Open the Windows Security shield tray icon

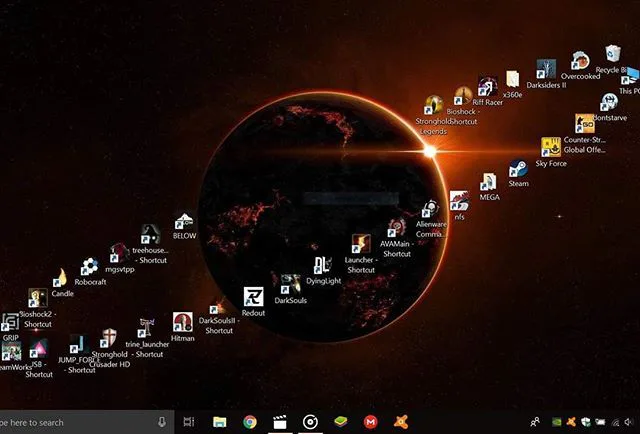(586, 422)
